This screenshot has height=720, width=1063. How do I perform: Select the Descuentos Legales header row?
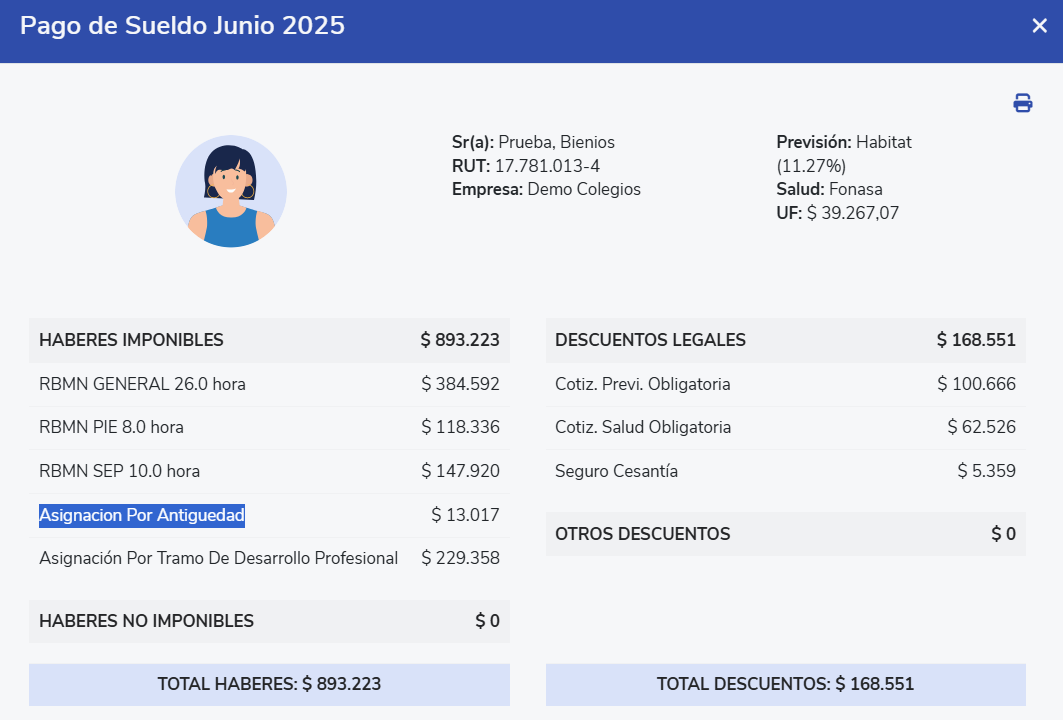tap(785, 340)
